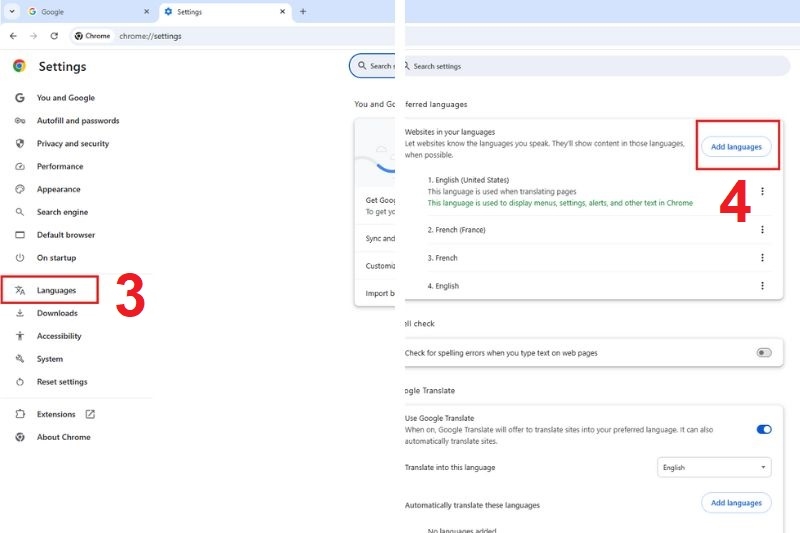Open the tab search dropdown arrow
The height and width of the screenshot is (533, 800).
12,11
